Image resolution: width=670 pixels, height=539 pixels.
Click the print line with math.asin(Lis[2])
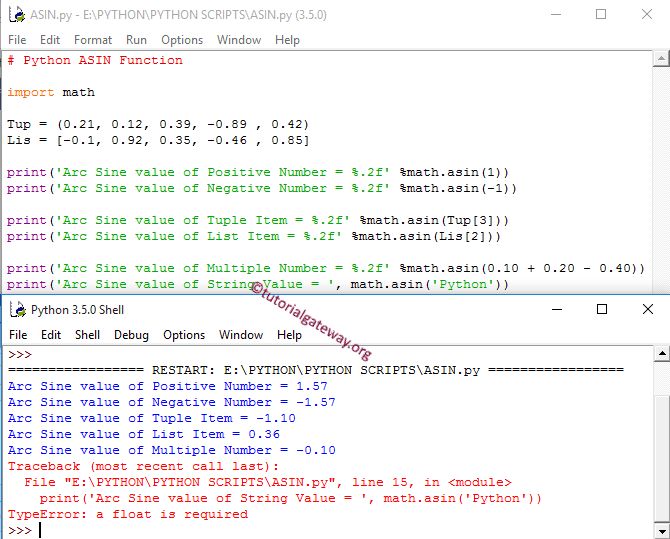click(x=254, y=236)
